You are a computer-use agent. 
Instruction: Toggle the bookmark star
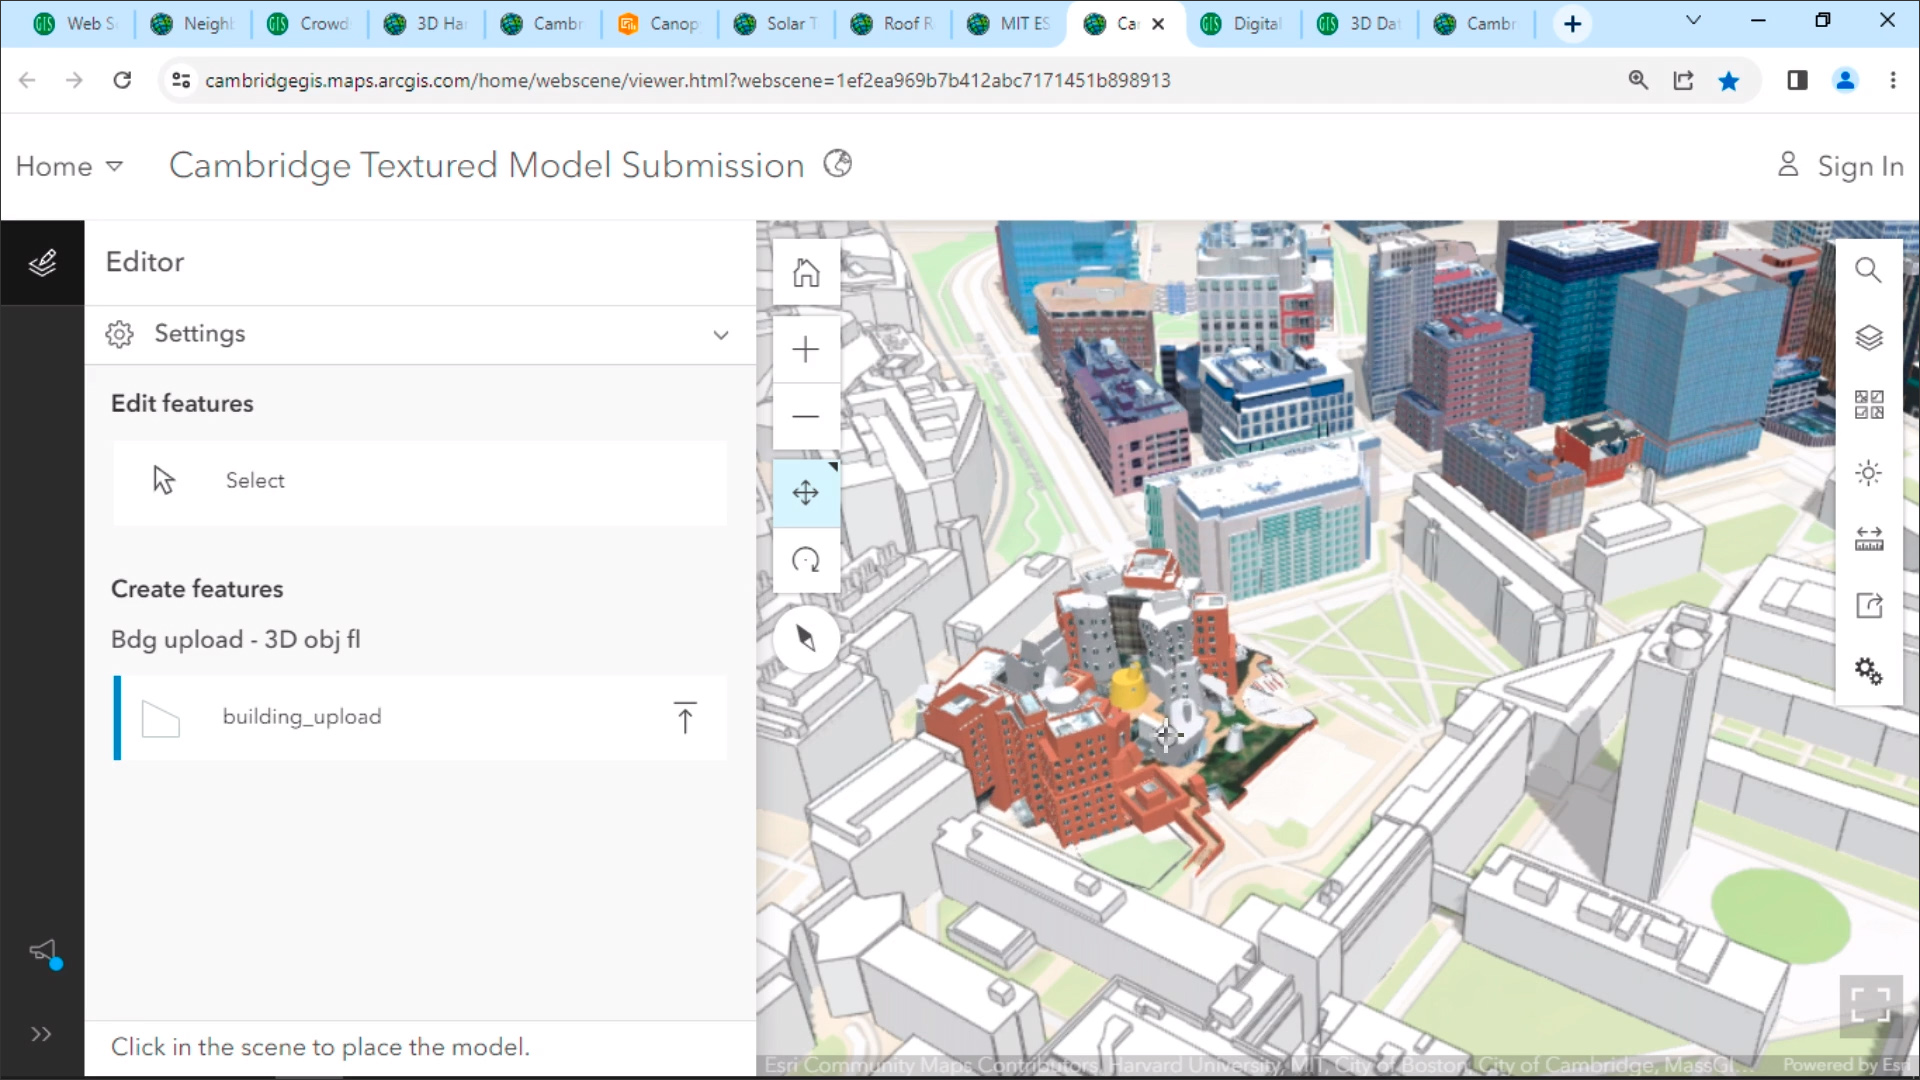[x=1729, y=81]
